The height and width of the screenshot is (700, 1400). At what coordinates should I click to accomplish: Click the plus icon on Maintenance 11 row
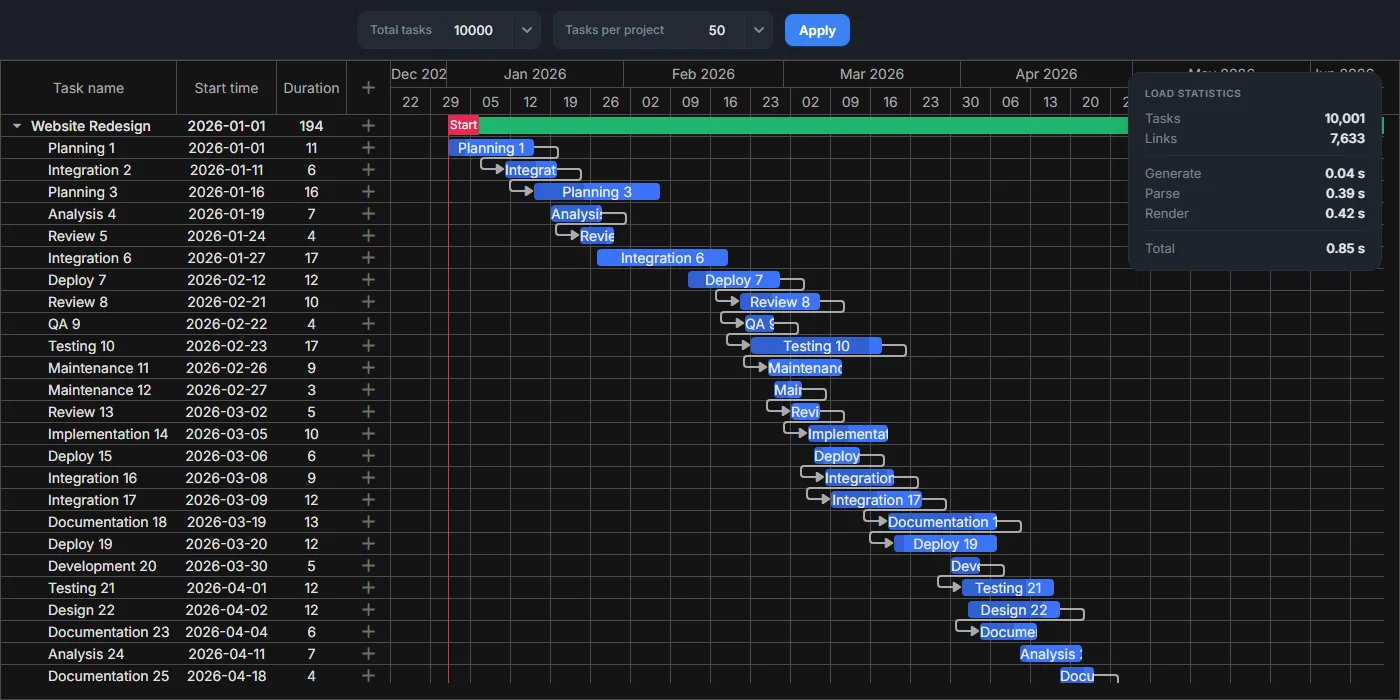[x=368, y=368]
